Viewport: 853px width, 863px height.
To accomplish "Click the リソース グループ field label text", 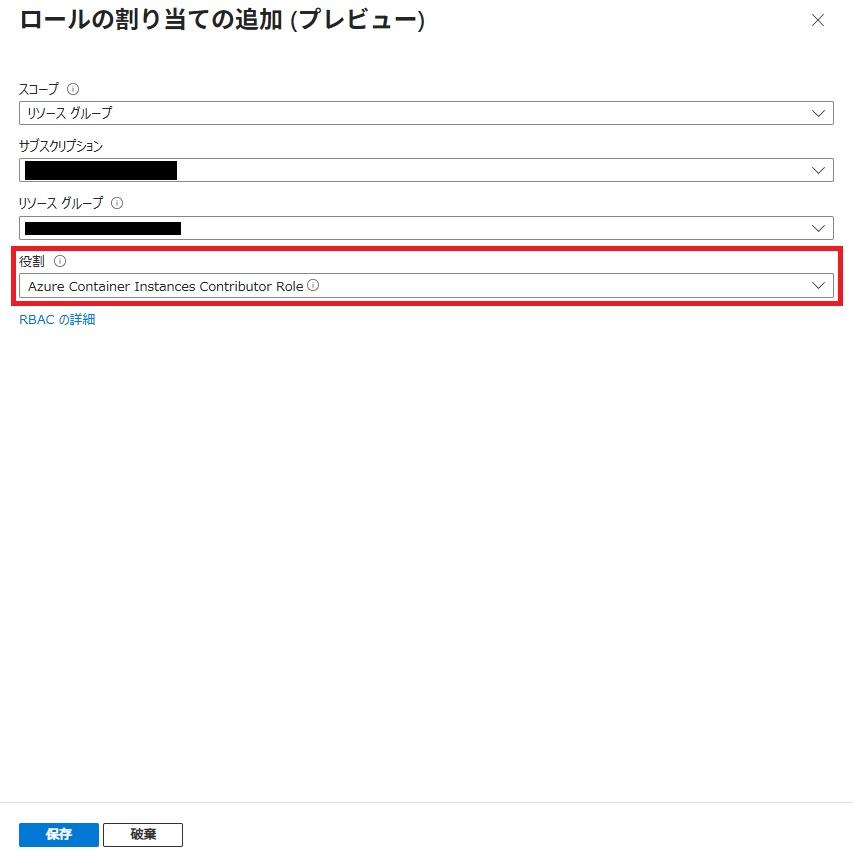I will 61,203.
